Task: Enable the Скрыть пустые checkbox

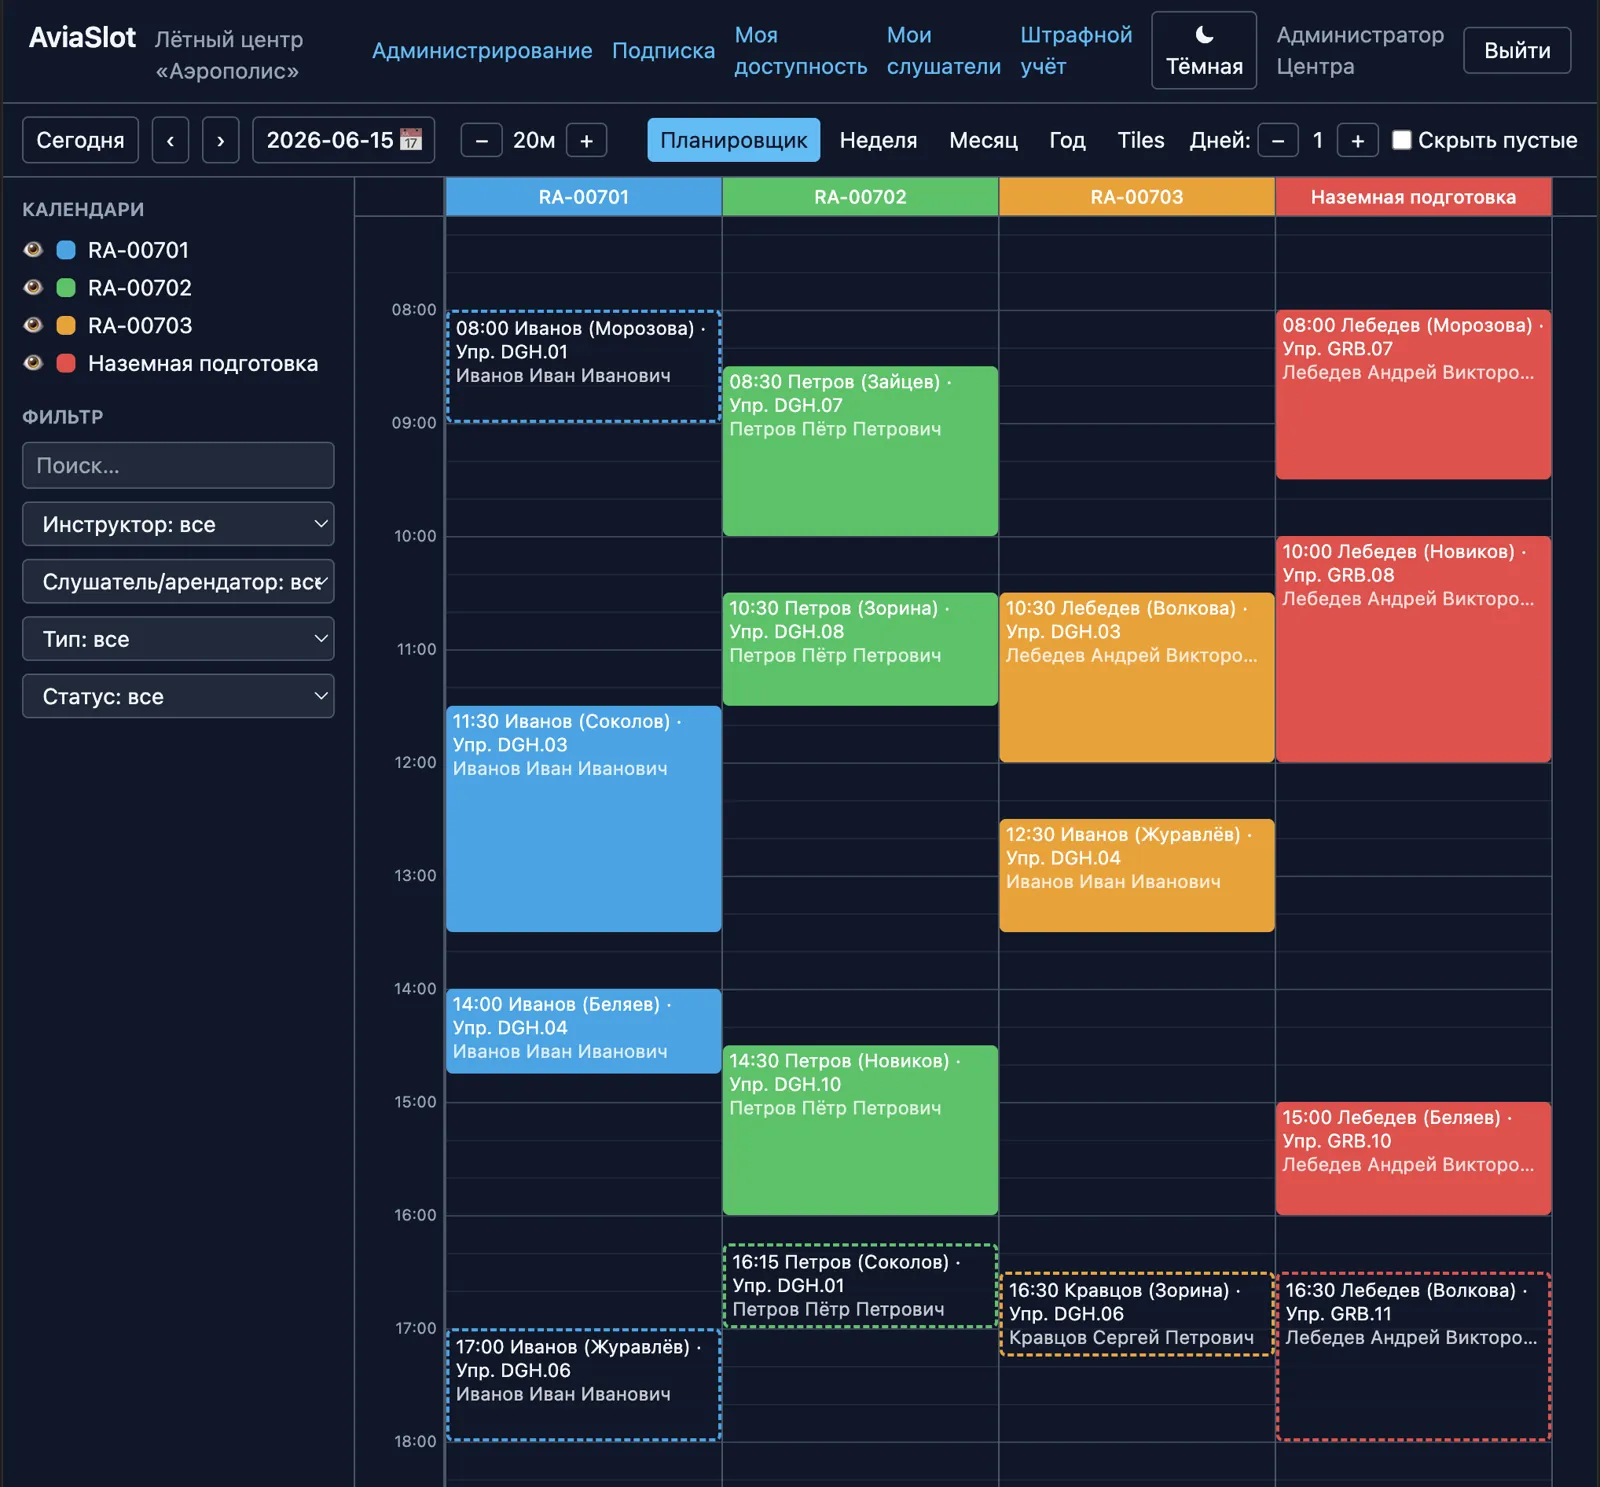Action: click(x=1402, y=140)
